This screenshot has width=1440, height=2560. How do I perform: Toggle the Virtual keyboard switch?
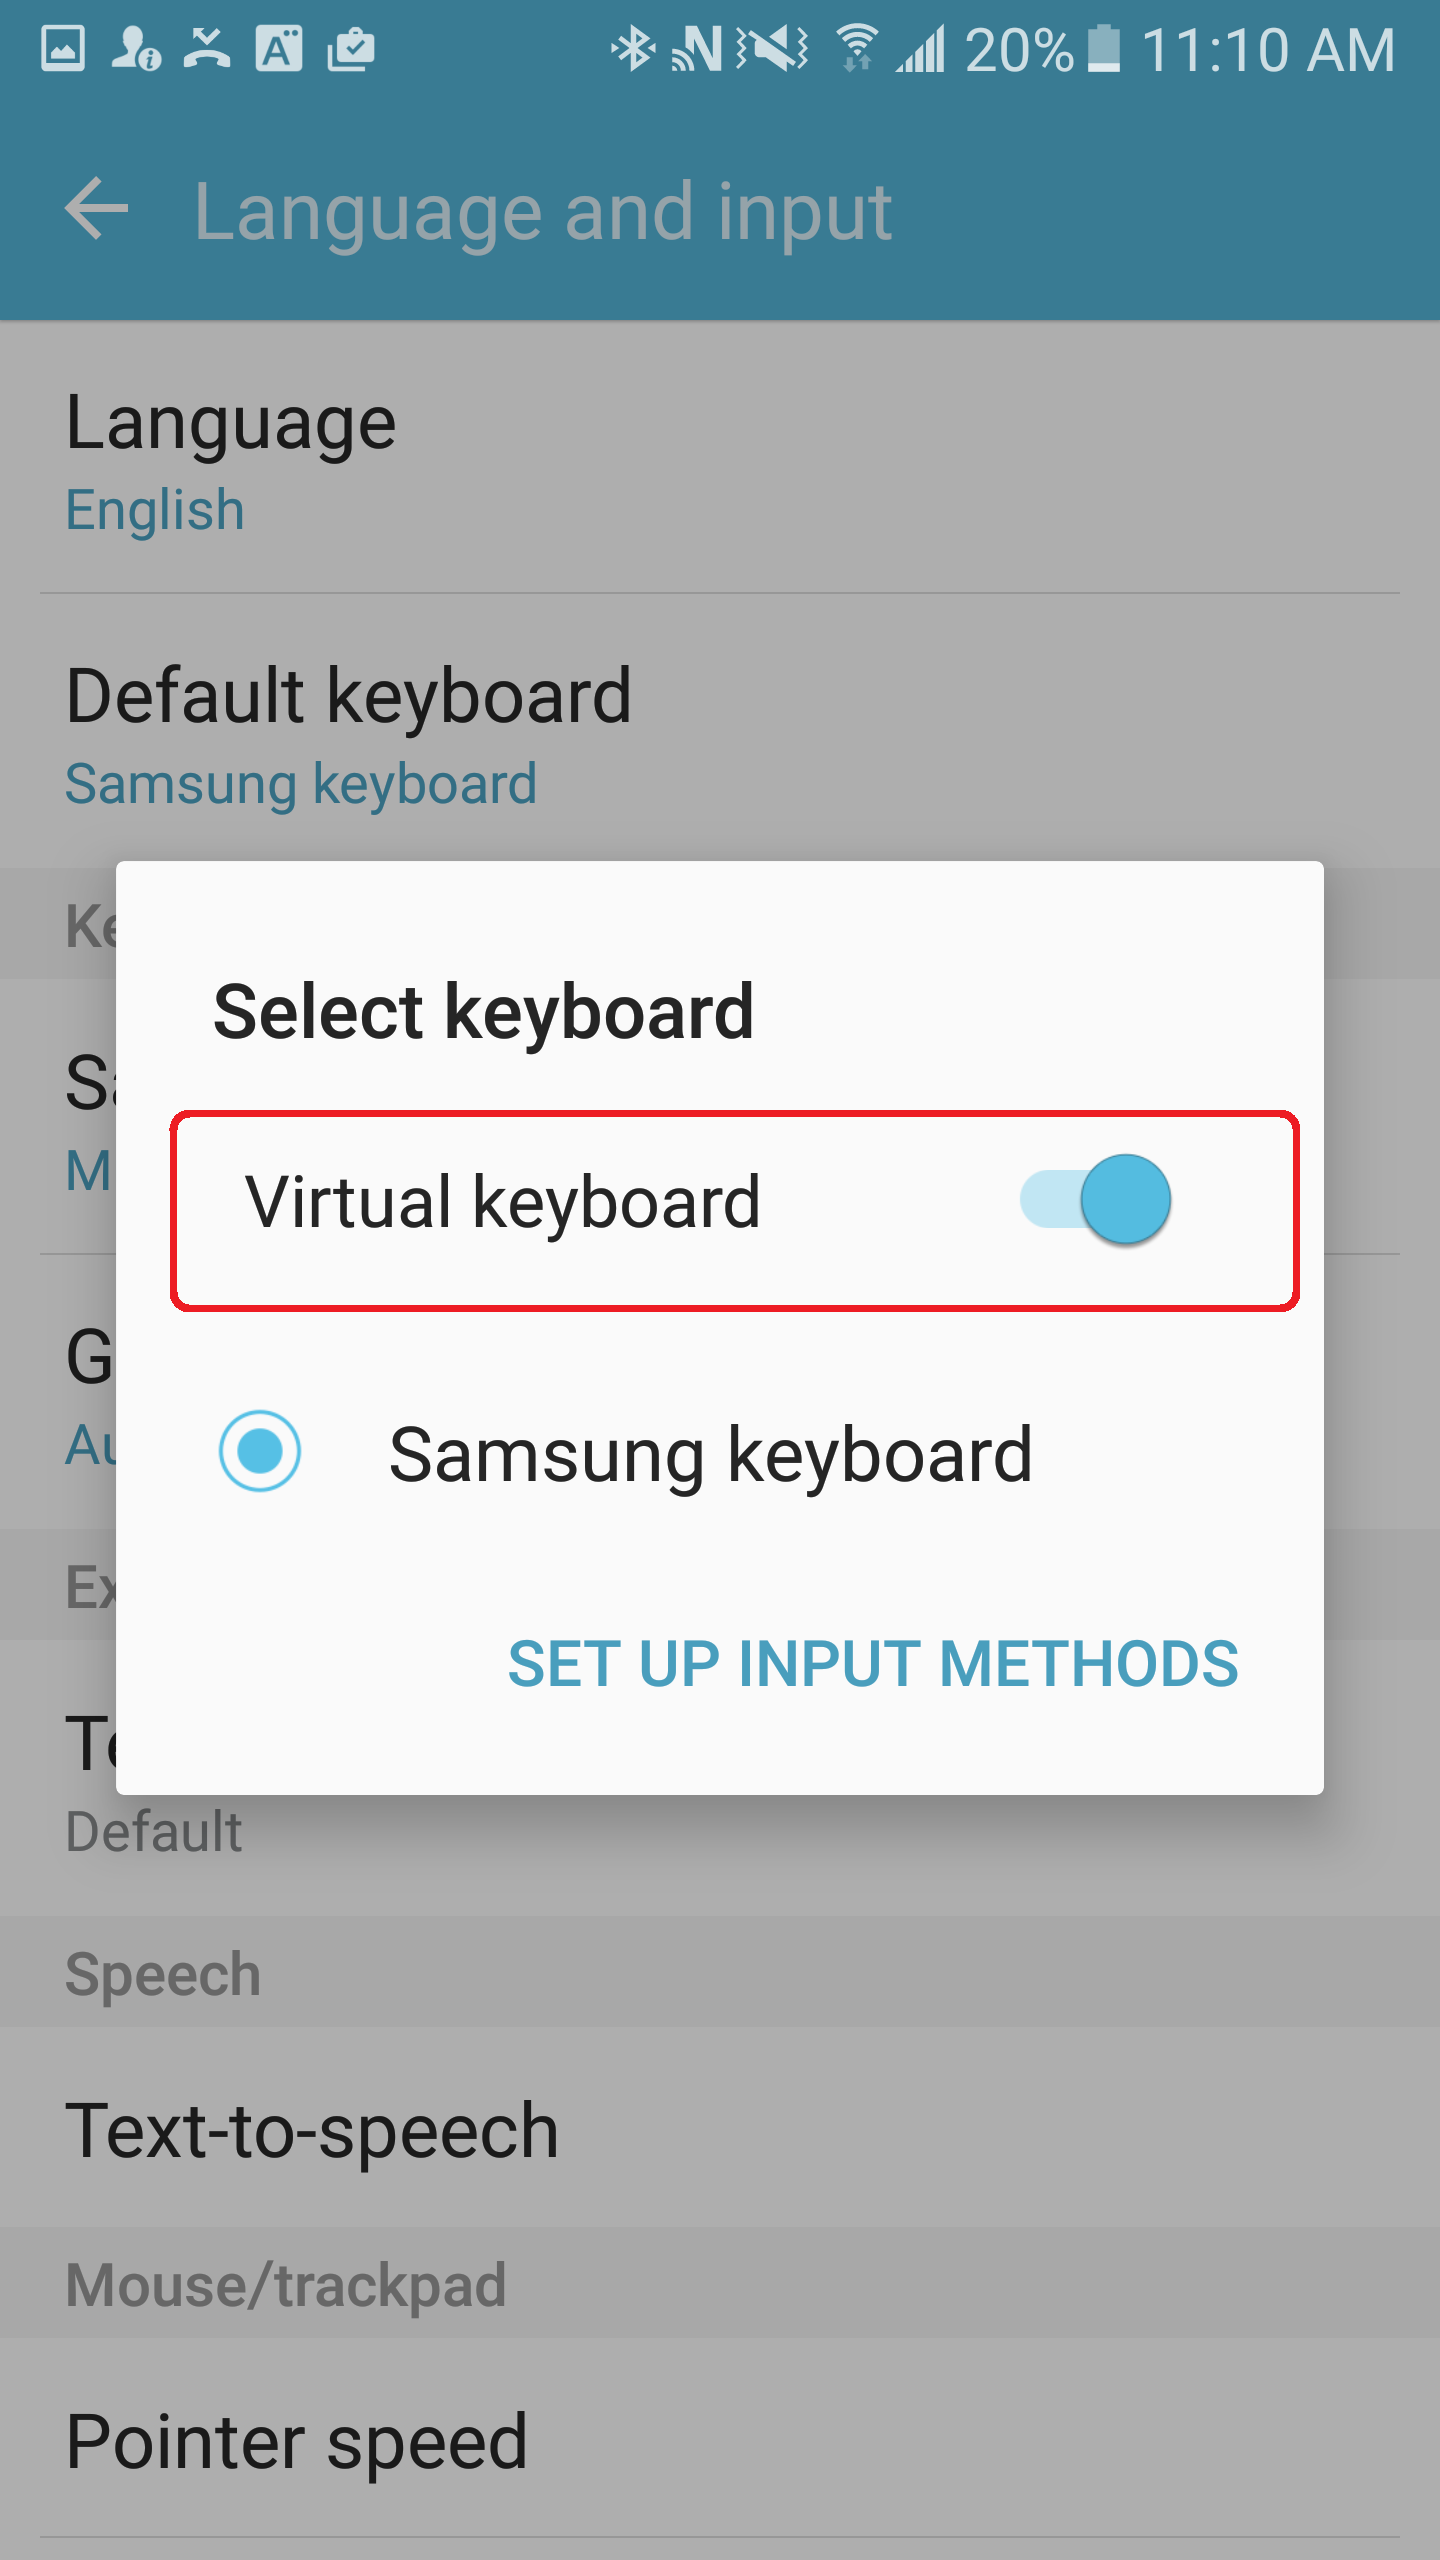[1096, 1199]
